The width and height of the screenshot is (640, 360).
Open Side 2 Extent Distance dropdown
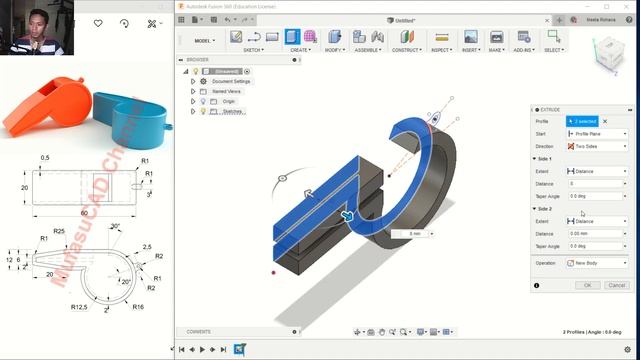(597, 221)
